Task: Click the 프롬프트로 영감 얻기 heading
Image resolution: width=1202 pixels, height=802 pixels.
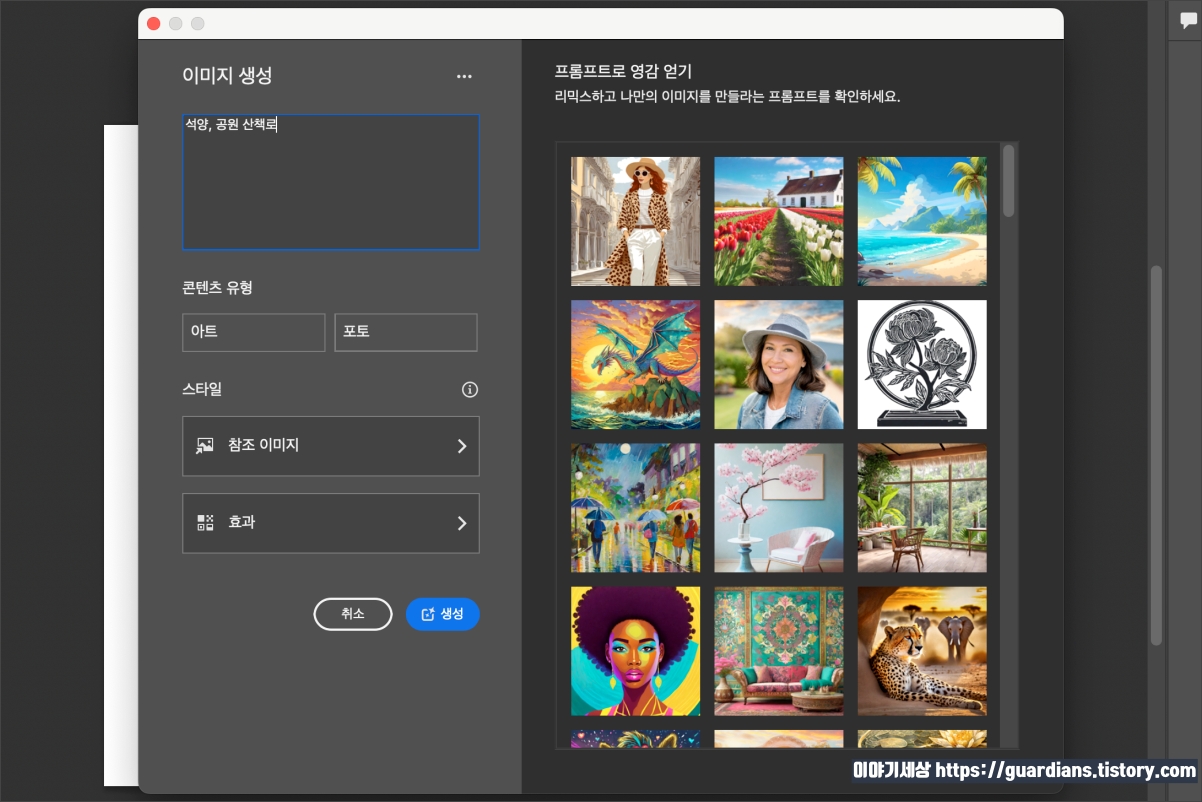Action: pyautogui.click(x=624, y=71)
